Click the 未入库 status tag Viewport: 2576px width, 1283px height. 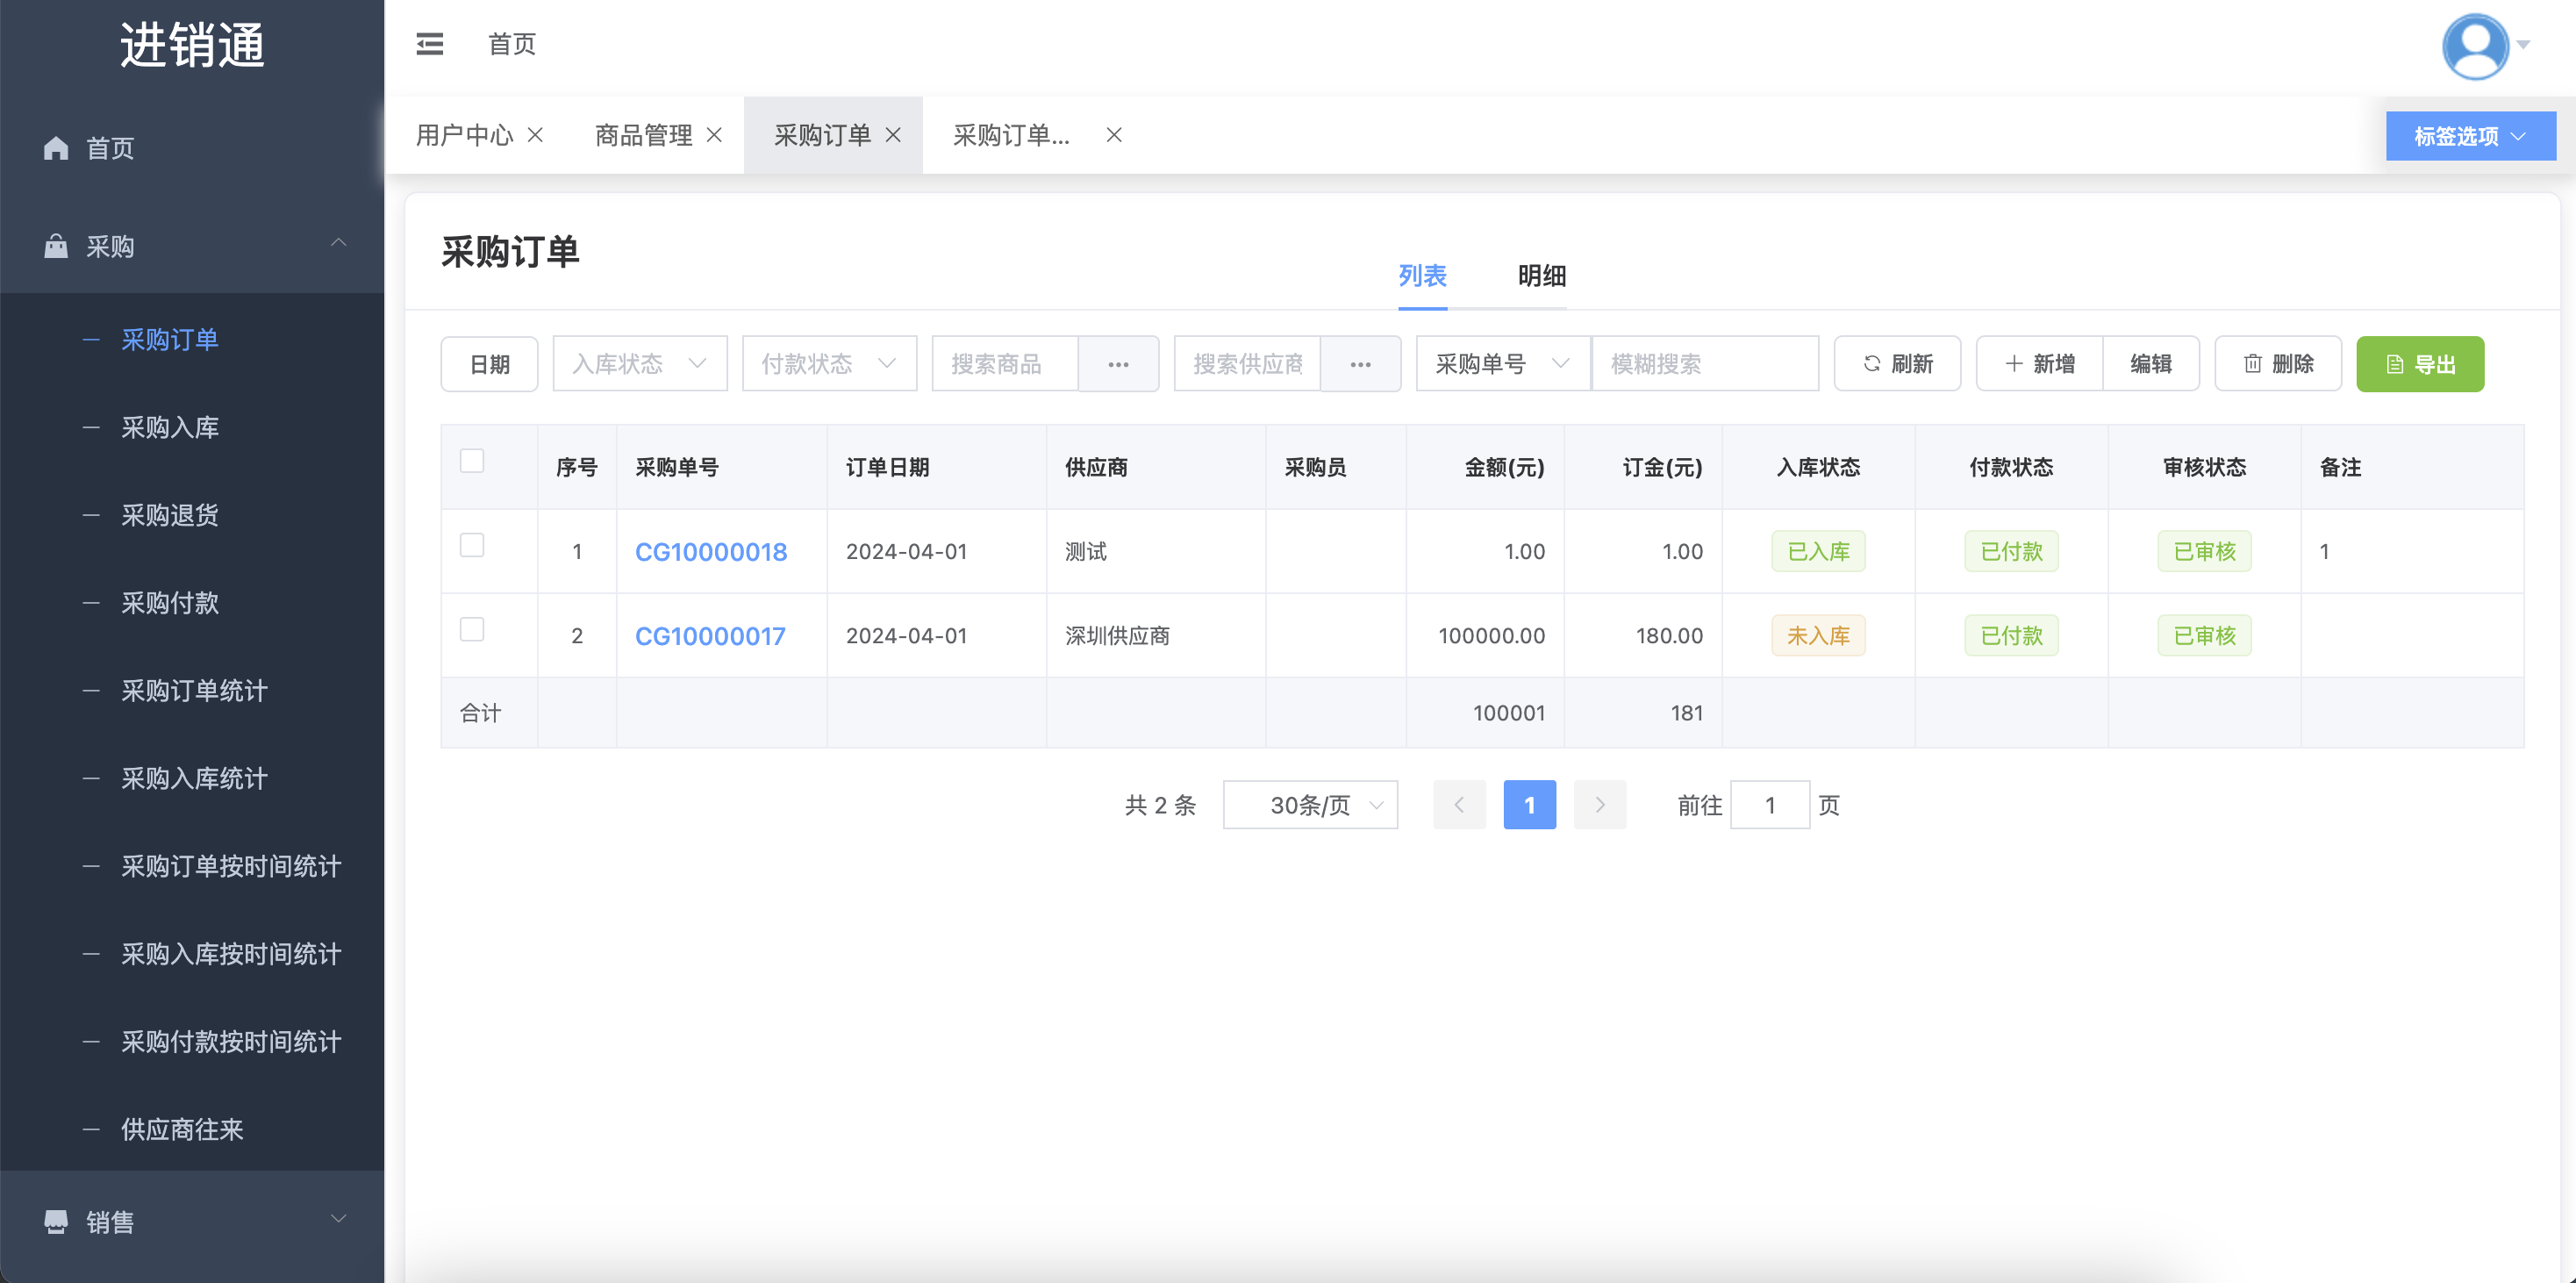pos(1818,636)
